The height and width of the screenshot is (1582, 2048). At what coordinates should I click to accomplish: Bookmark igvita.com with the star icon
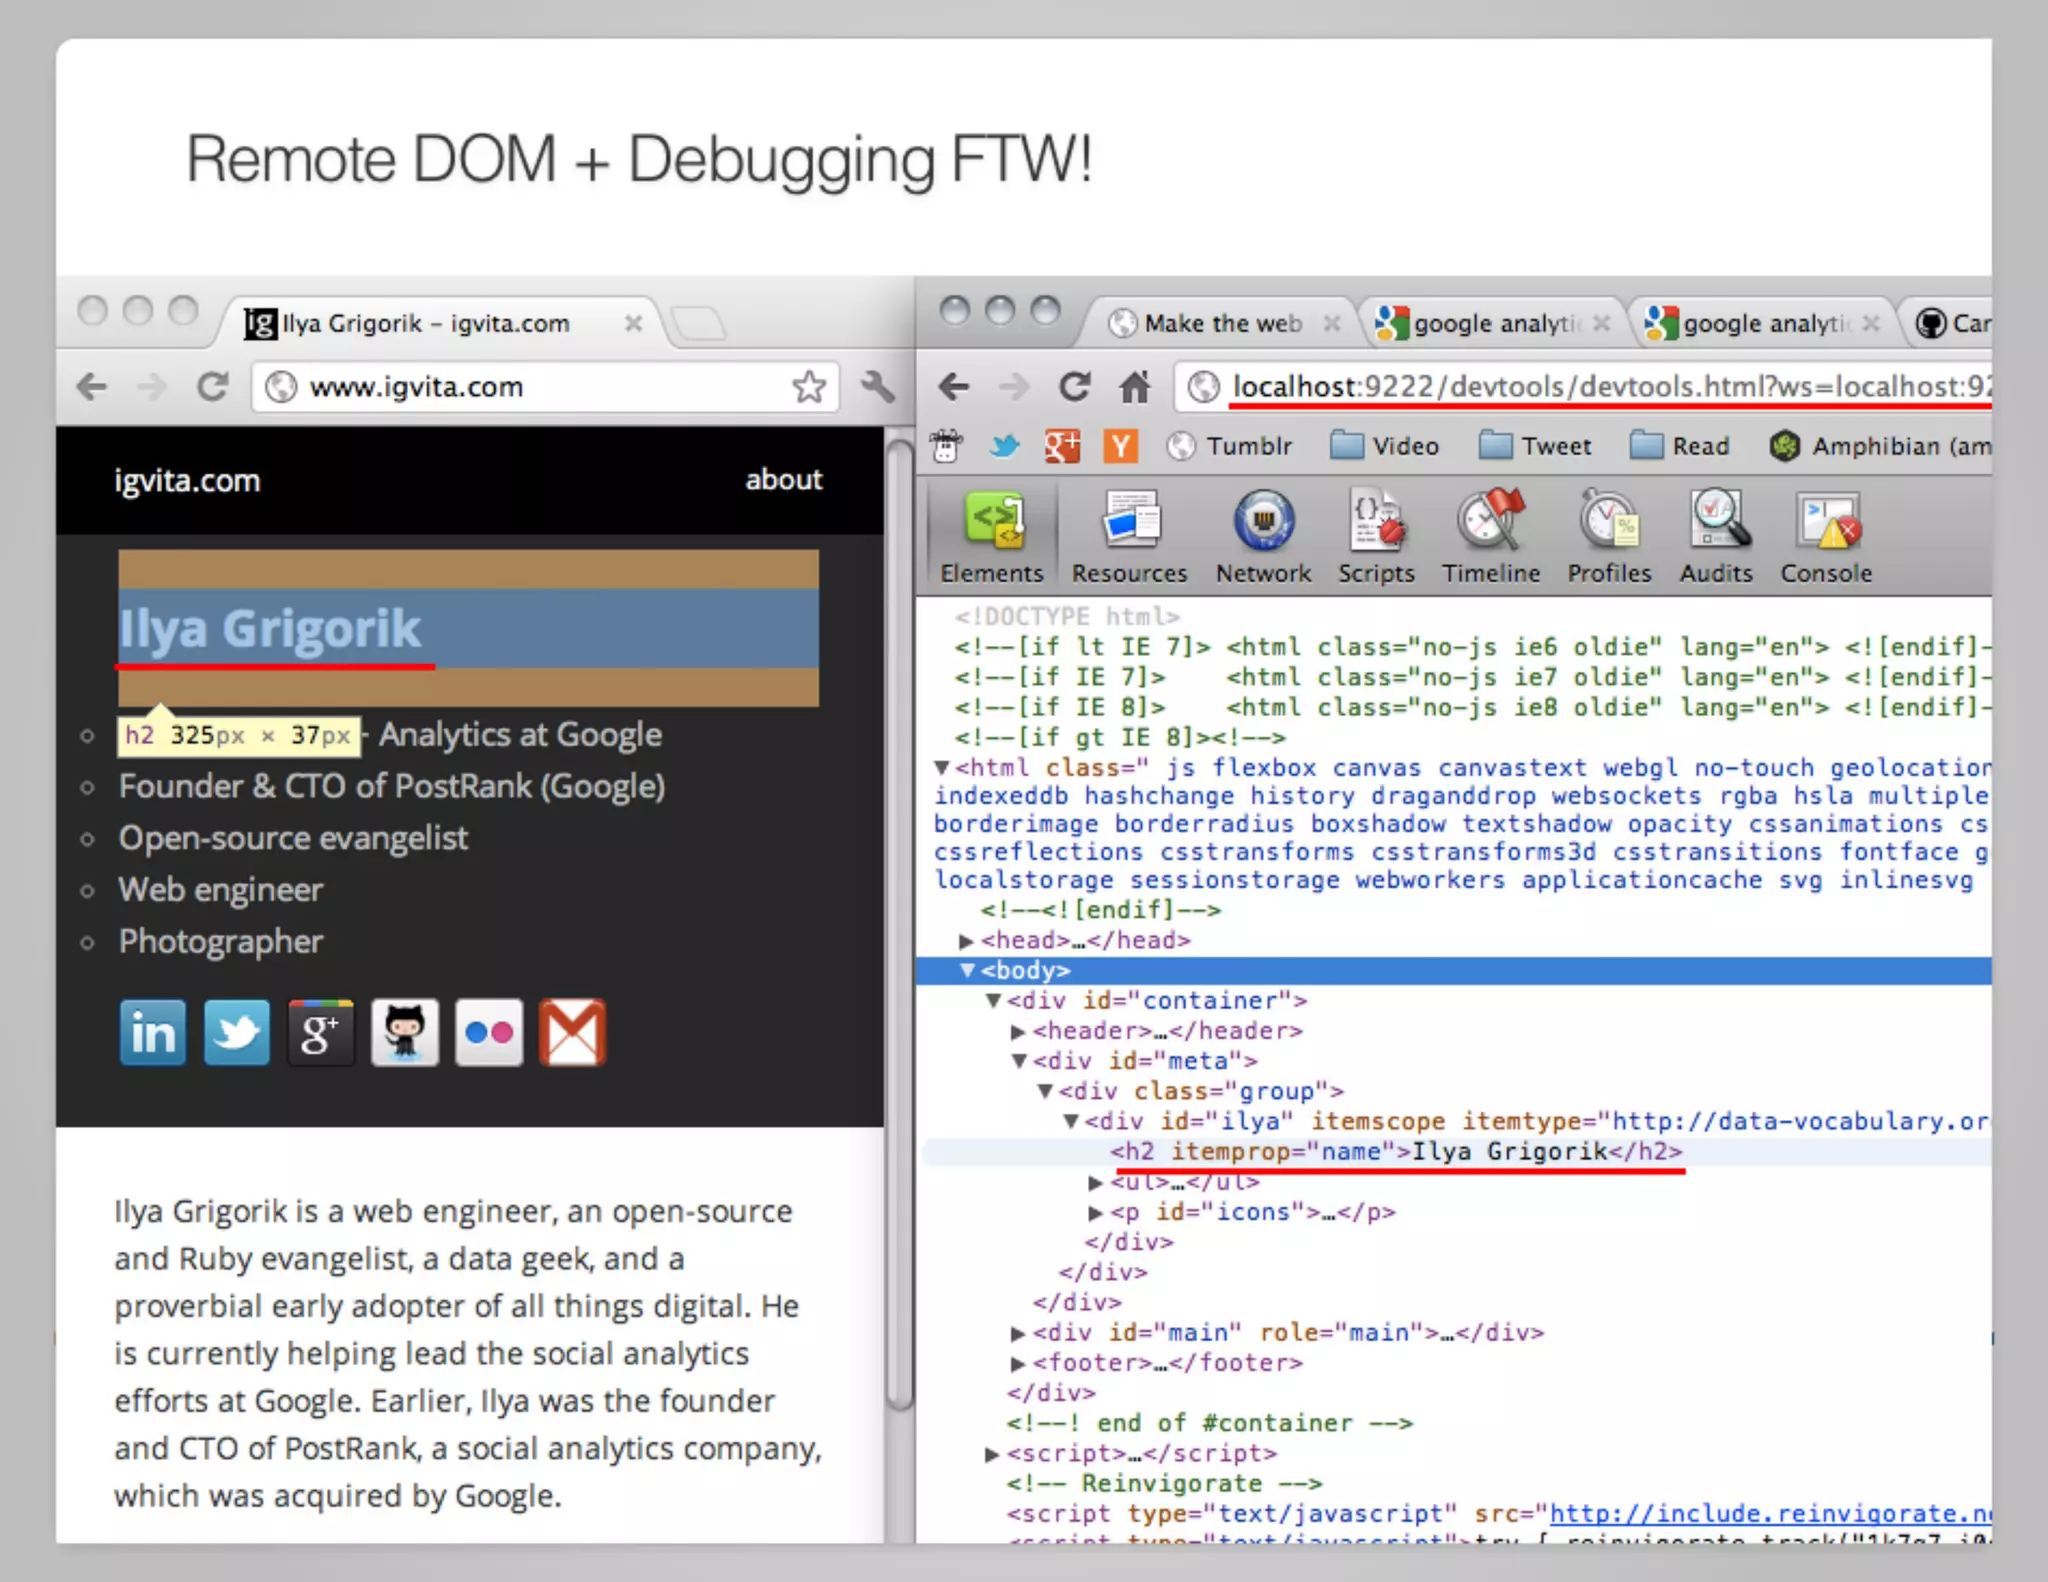(808, 387)
